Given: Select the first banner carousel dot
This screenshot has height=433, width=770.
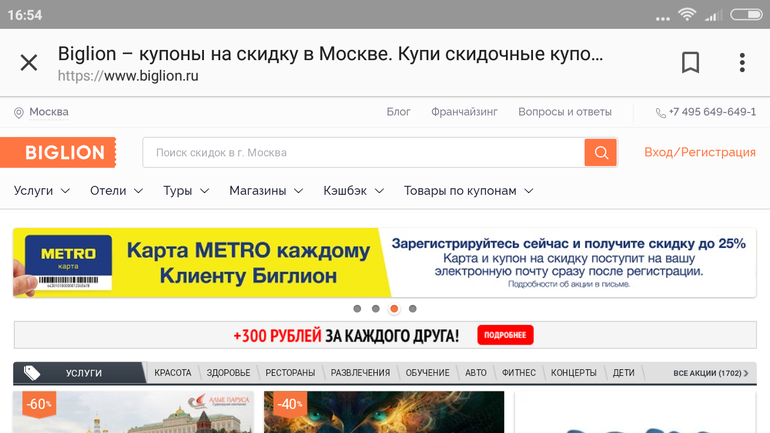Looking at the screenshot, I should click(357, 309).
